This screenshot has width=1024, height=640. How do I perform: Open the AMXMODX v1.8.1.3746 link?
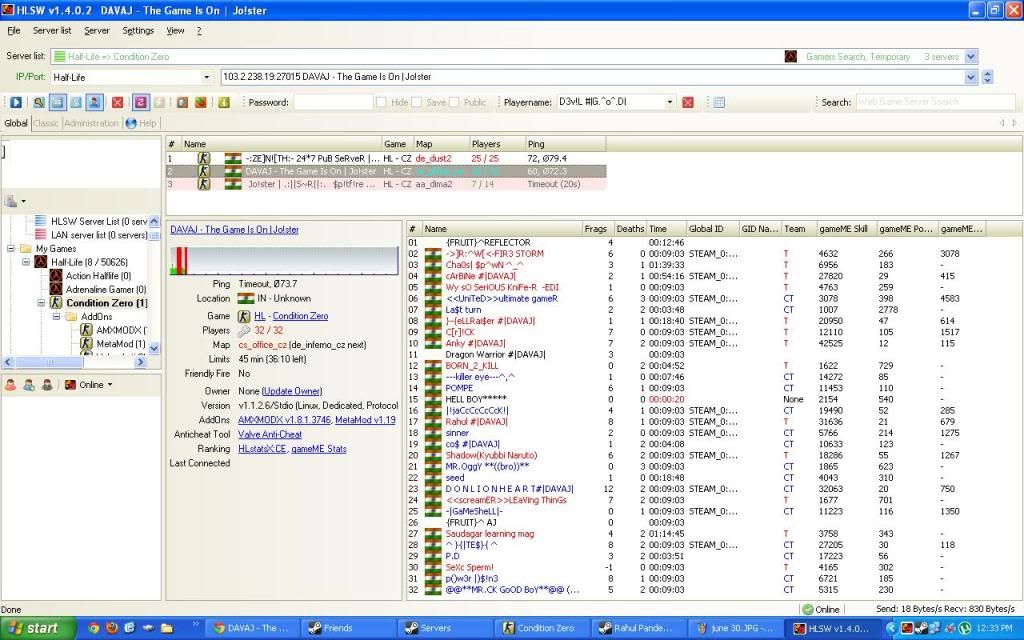(x=284, y=420)
